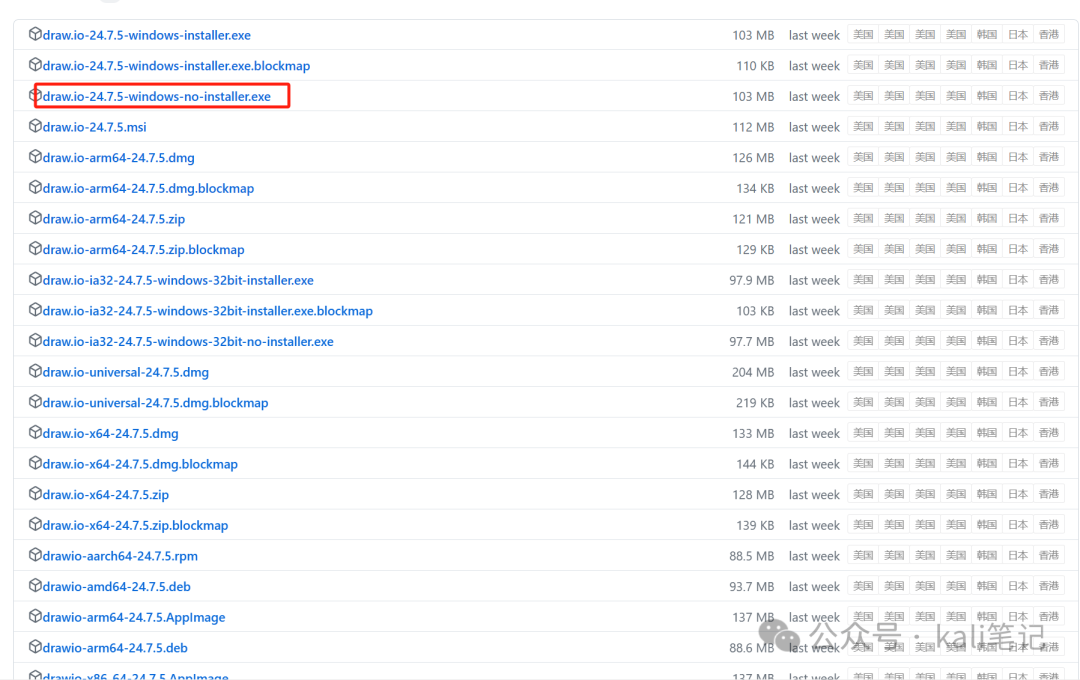Download draw.io-24.7.5-windows-no-installer.exe
1080x680 pixels.
(x=157, y=96)
